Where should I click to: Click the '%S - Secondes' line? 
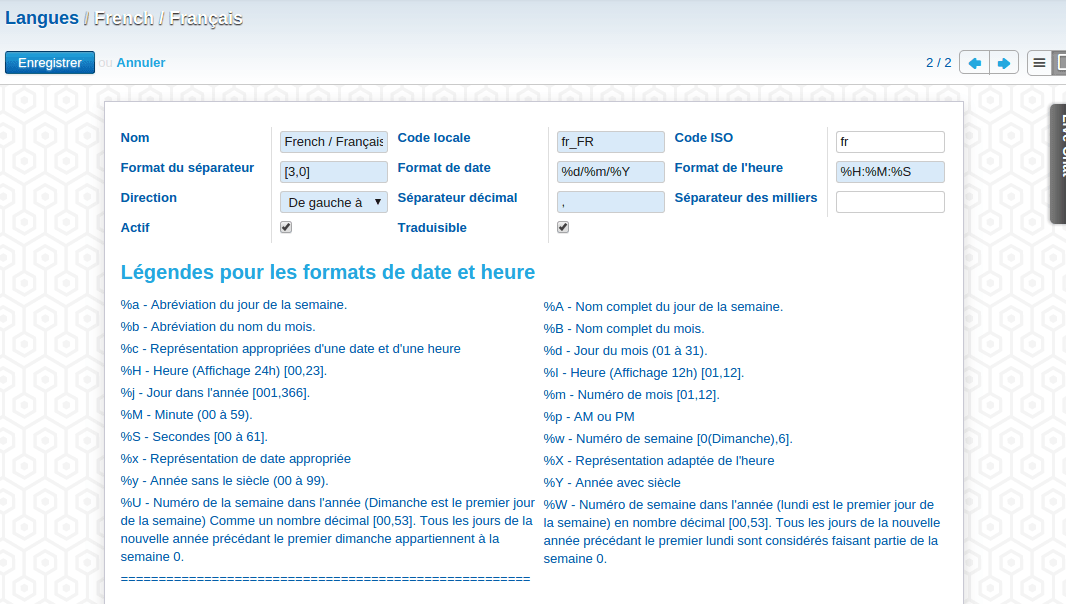pyautogui.click(x=194, y=437)
